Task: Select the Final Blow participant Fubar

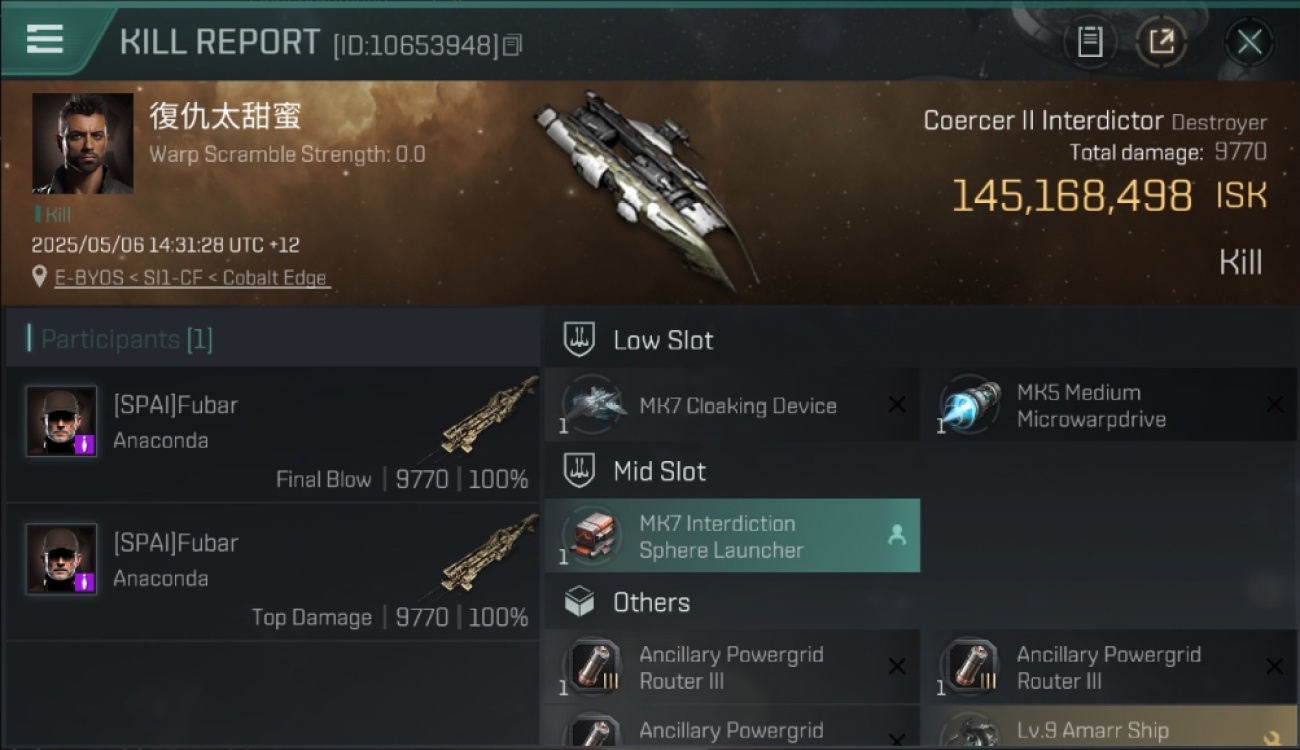Action: [272, 434]
